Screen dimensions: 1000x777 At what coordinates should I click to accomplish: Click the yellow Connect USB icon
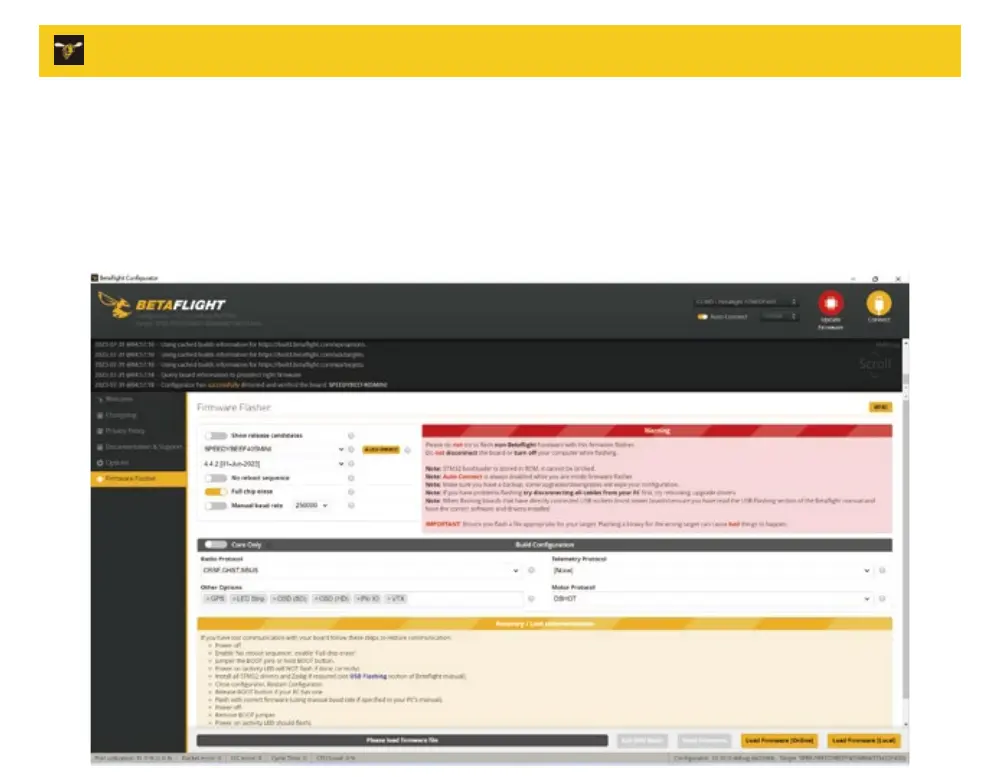pyautogui.click(x=878, y=303)
